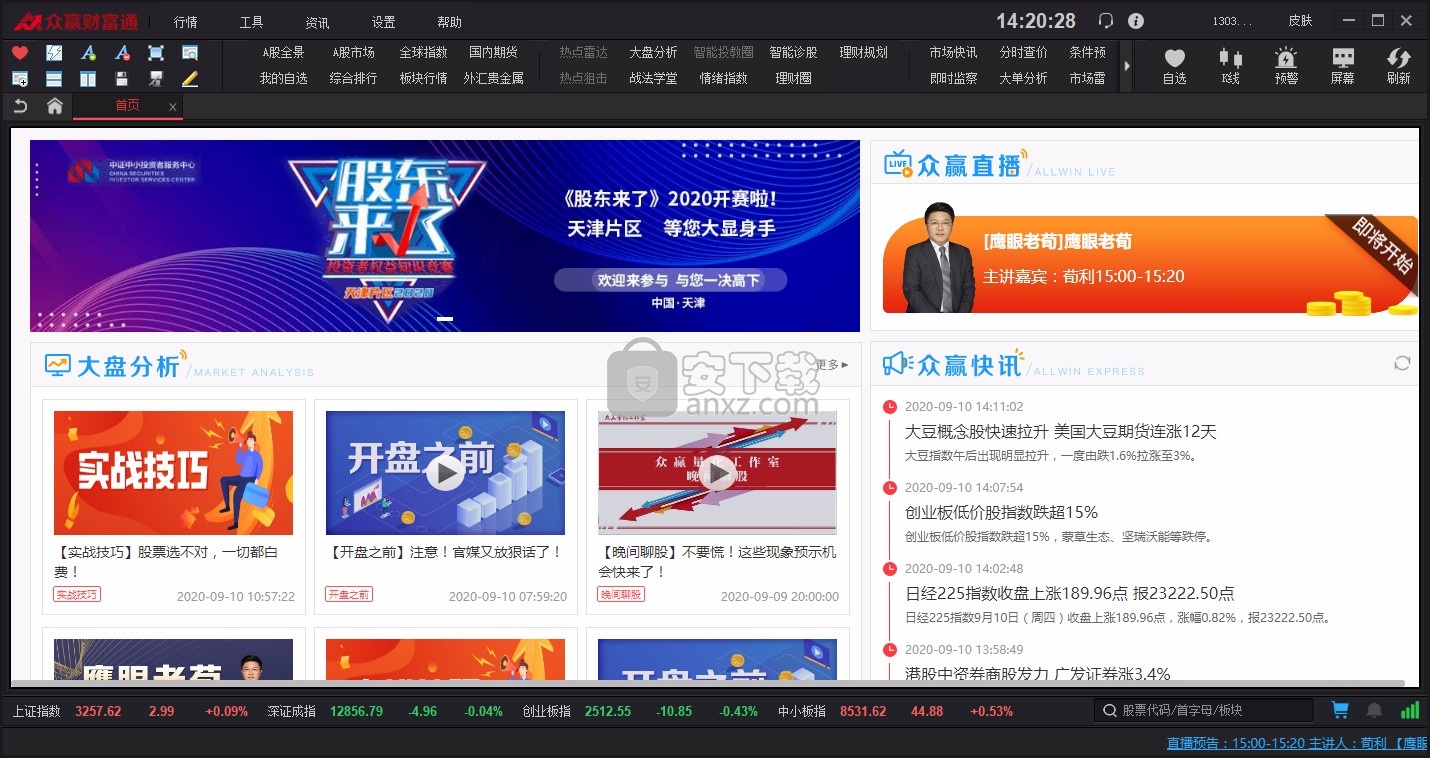Play the 开盘之前 video
Screen dimensions: 1430x758
(445, 472)
